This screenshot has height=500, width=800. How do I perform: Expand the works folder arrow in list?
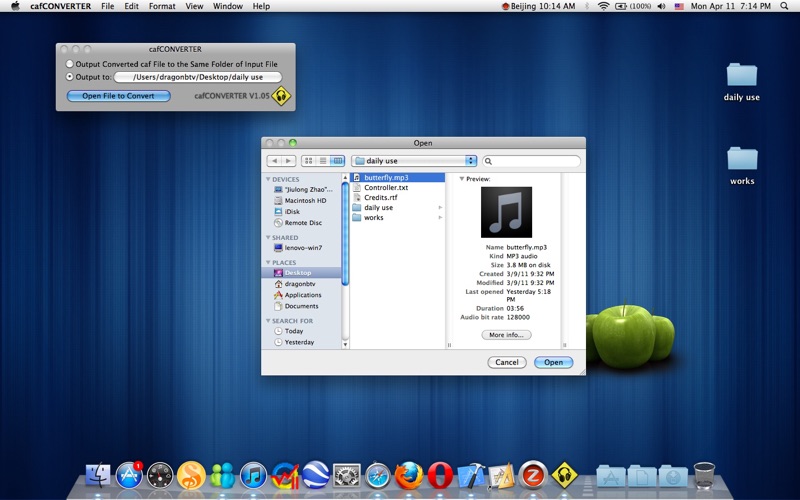440,217
